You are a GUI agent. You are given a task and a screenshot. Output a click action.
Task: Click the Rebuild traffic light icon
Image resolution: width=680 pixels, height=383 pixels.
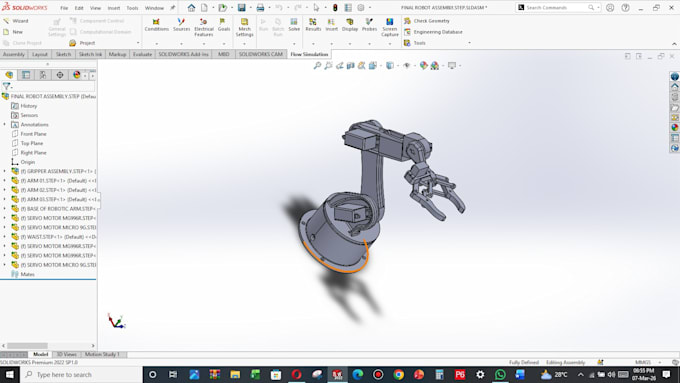click(335, 8)
